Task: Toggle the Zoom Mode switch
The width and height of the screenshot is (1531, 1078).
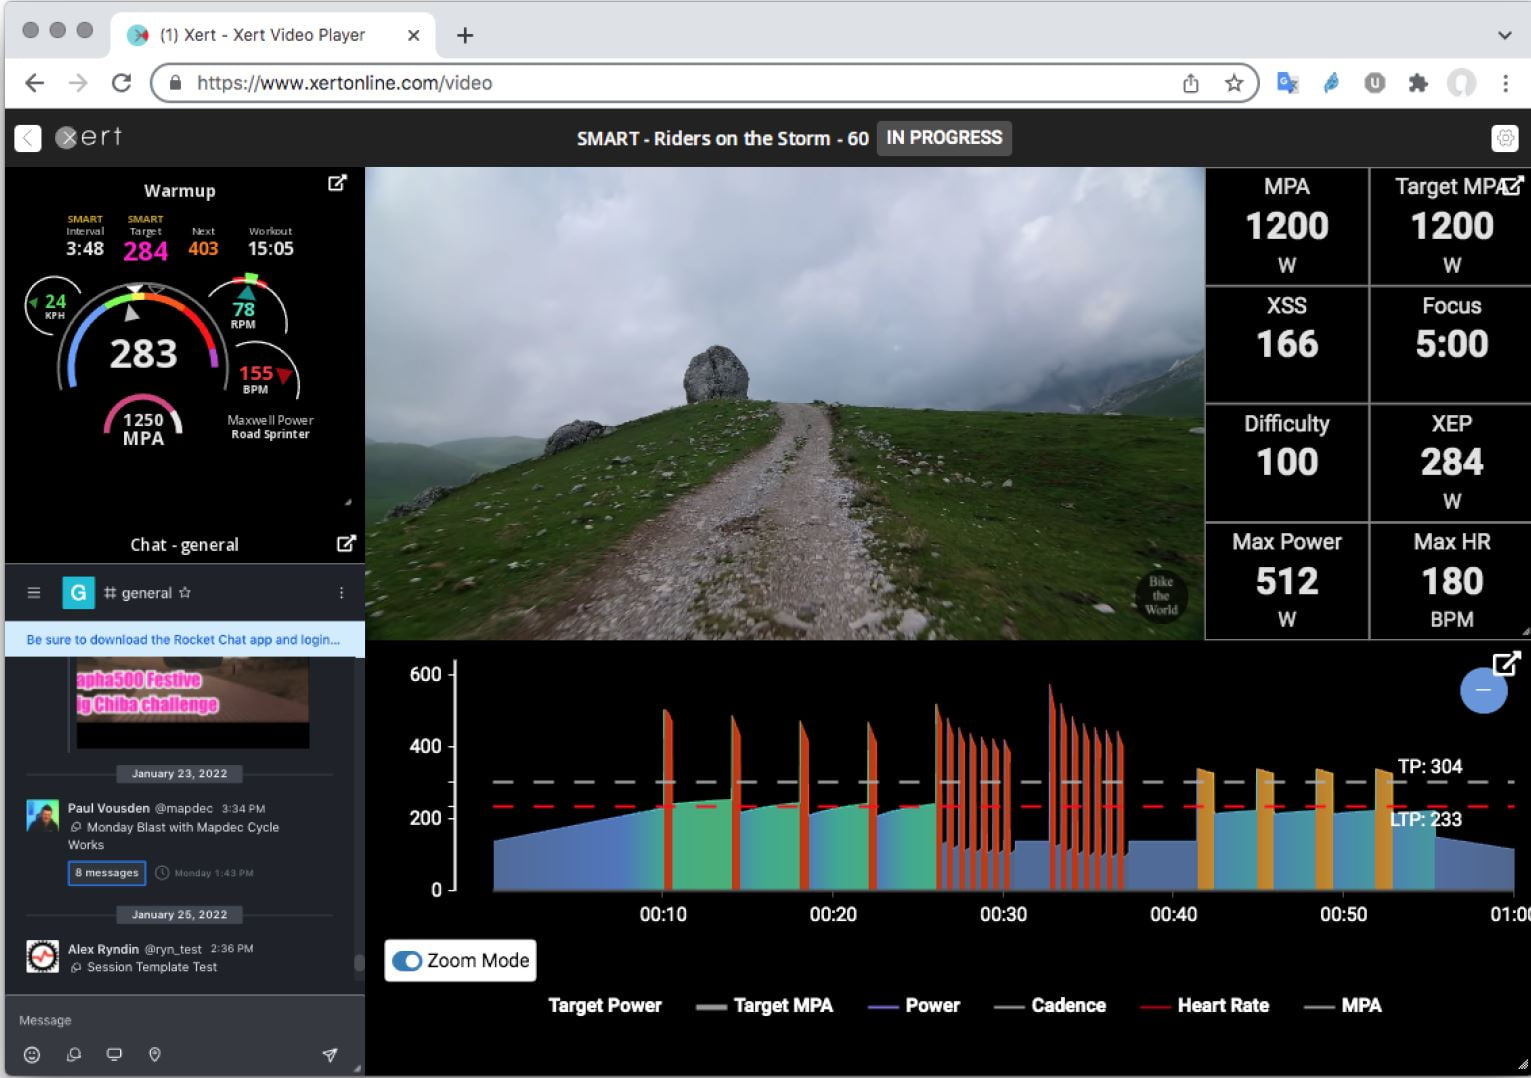Action: pos(407,961)
